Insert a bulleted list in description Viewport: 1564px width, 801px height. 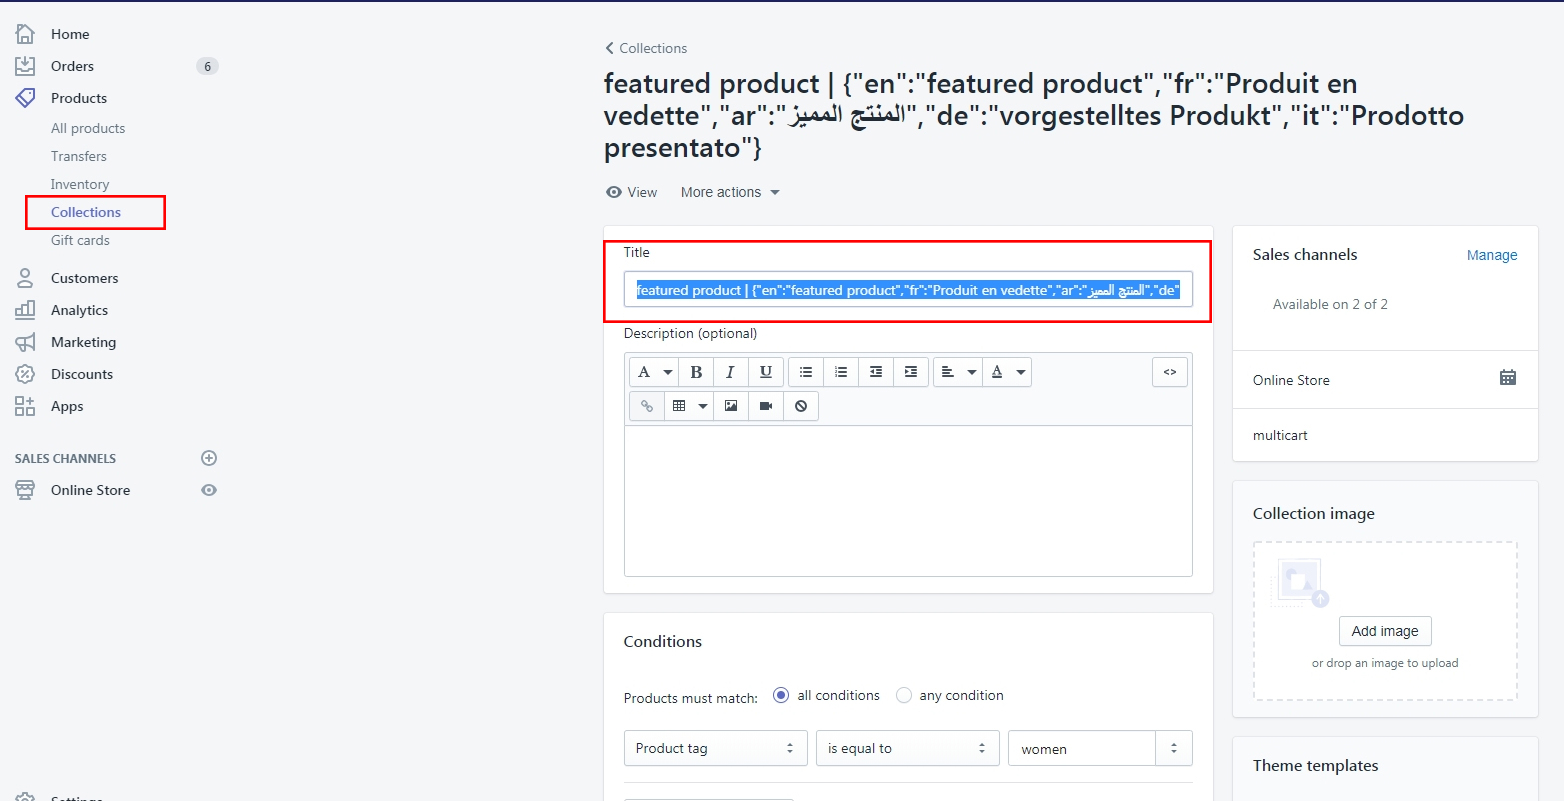coord(805,371)
